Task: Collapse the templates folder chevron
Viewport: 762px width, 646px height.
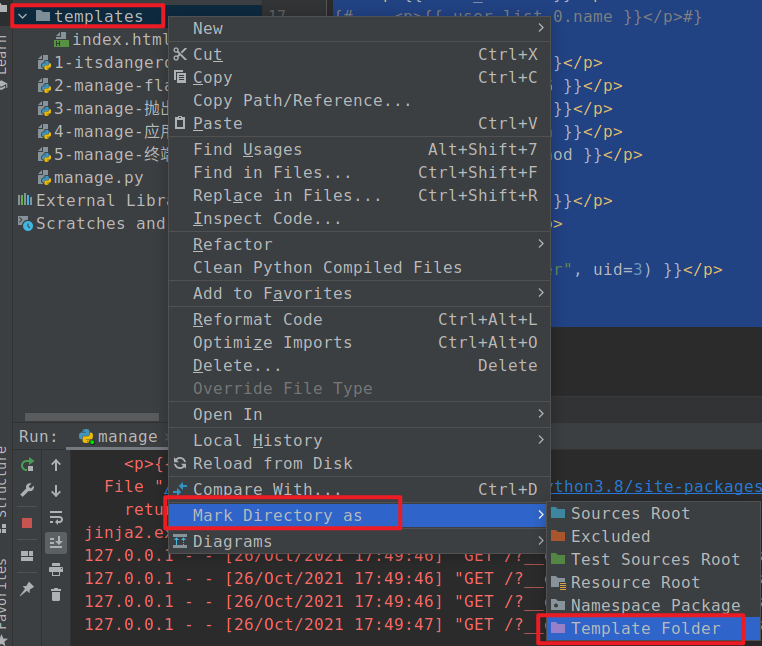Action: (x=22, y=17)
